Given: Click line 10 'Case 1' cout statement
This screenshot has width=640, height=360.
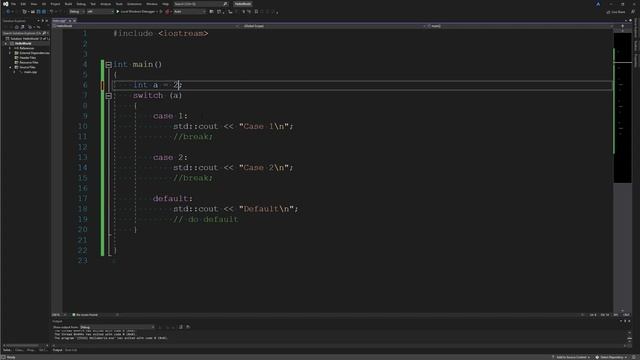Looking at the screenshot, I should click(x=233, y=126).
